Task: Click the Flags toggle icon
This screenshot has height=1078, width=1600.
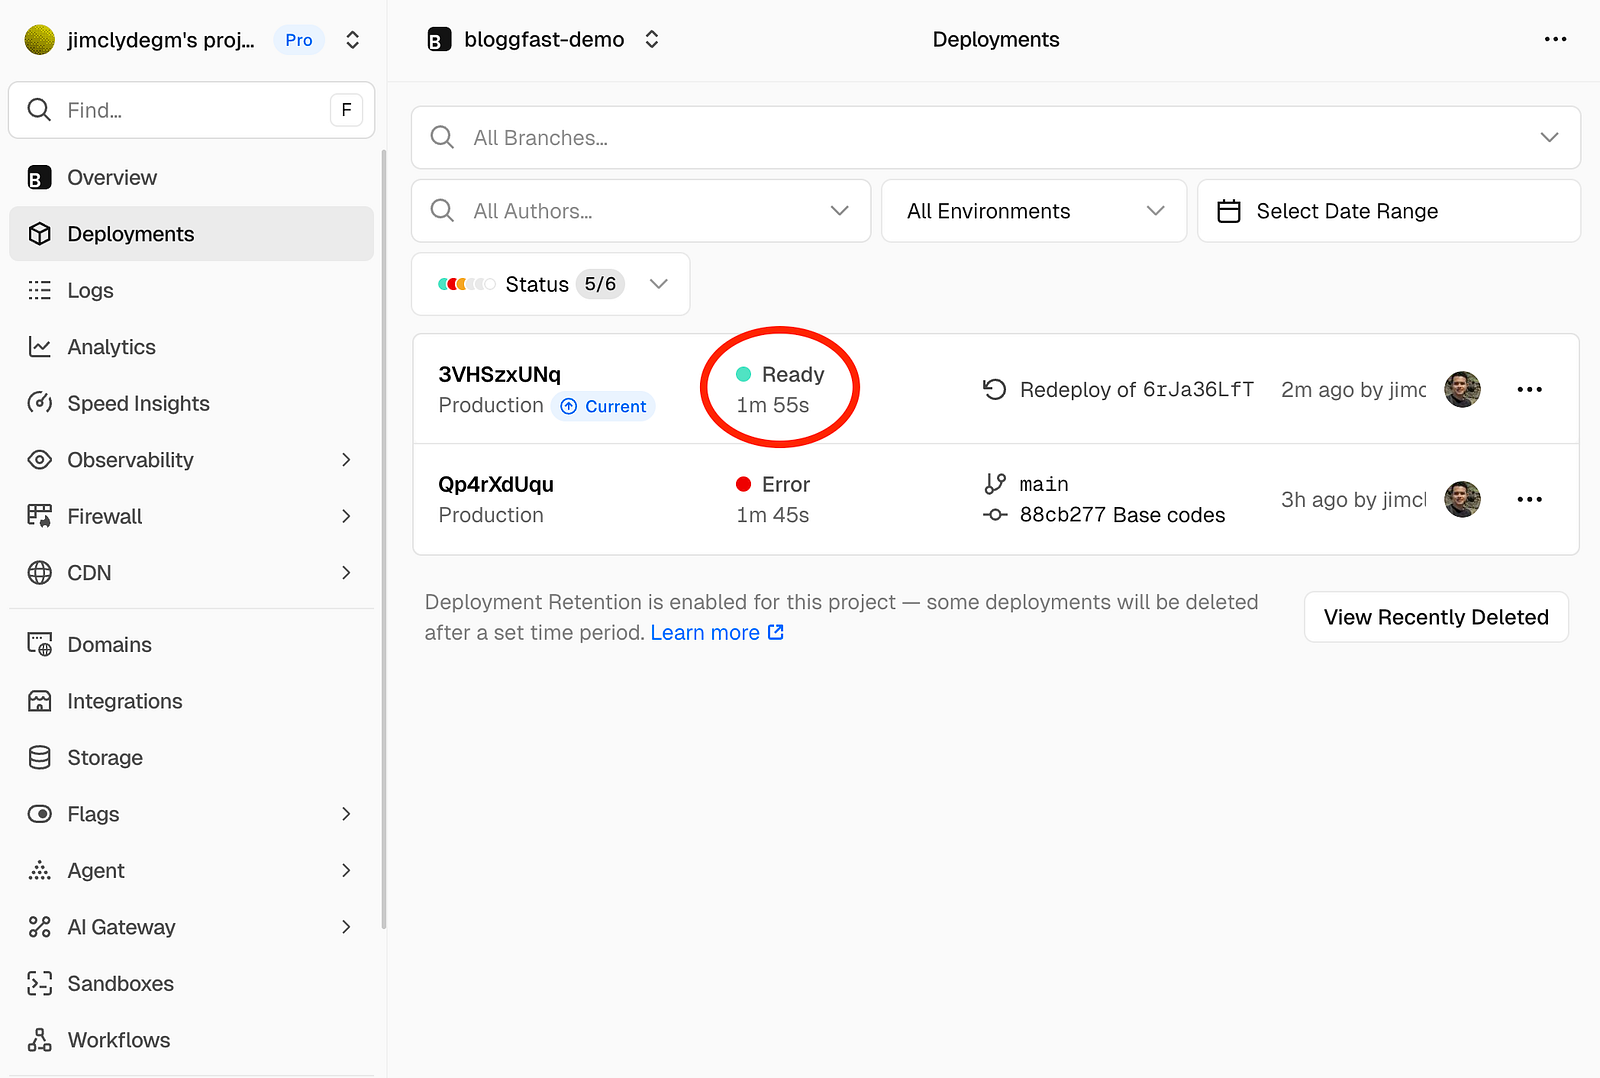Action: pyautogui.click(x=39, y=814)
